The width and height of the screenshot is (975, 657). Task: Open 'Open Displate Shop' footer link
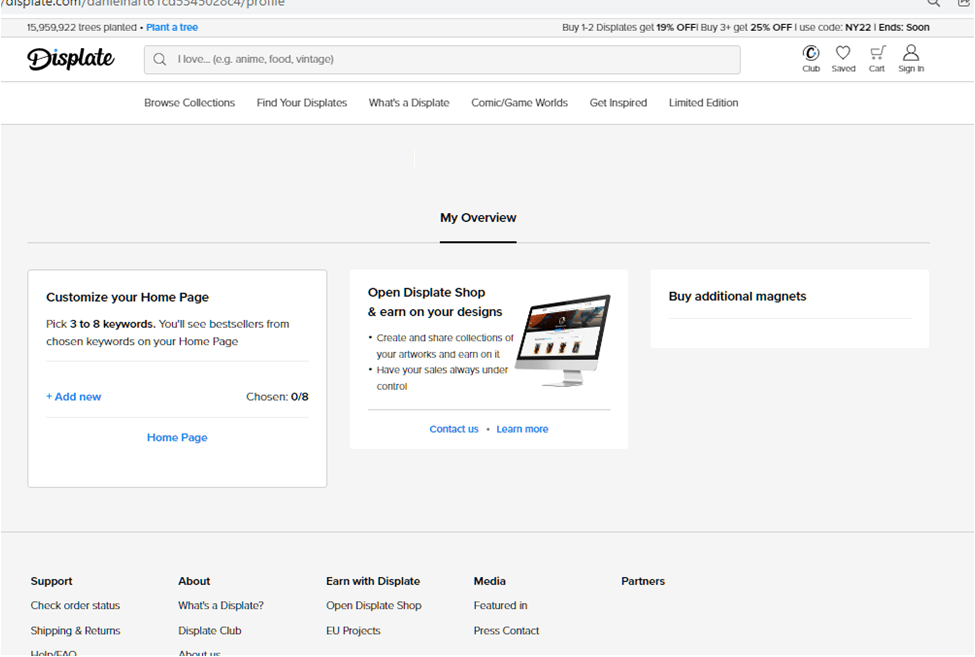coord(374,605)
